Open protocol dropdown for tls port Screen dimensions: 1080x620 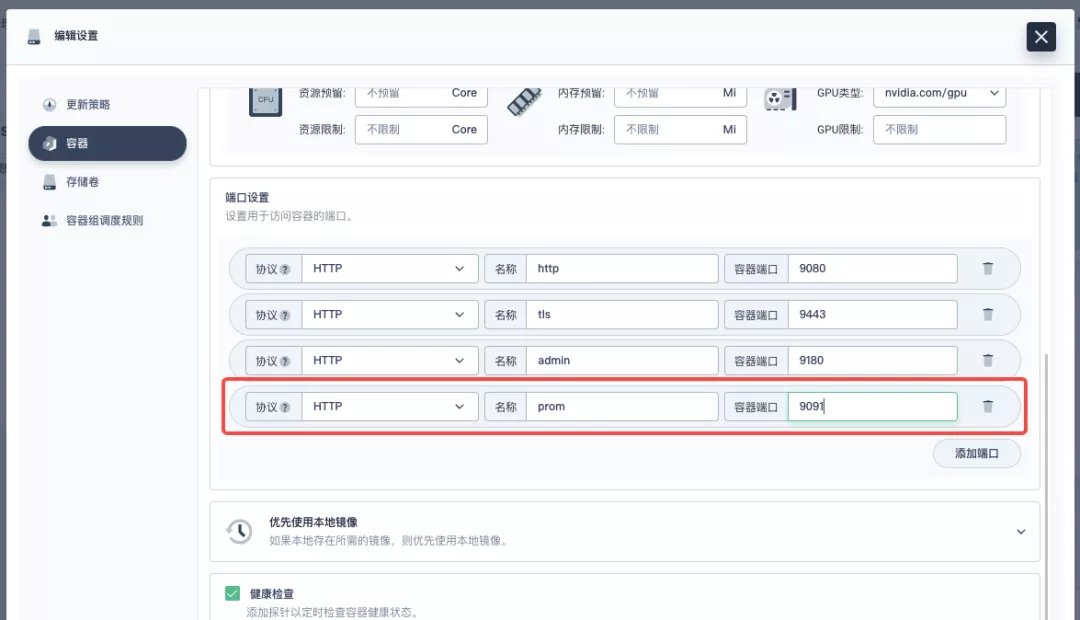tap(390, 315)
